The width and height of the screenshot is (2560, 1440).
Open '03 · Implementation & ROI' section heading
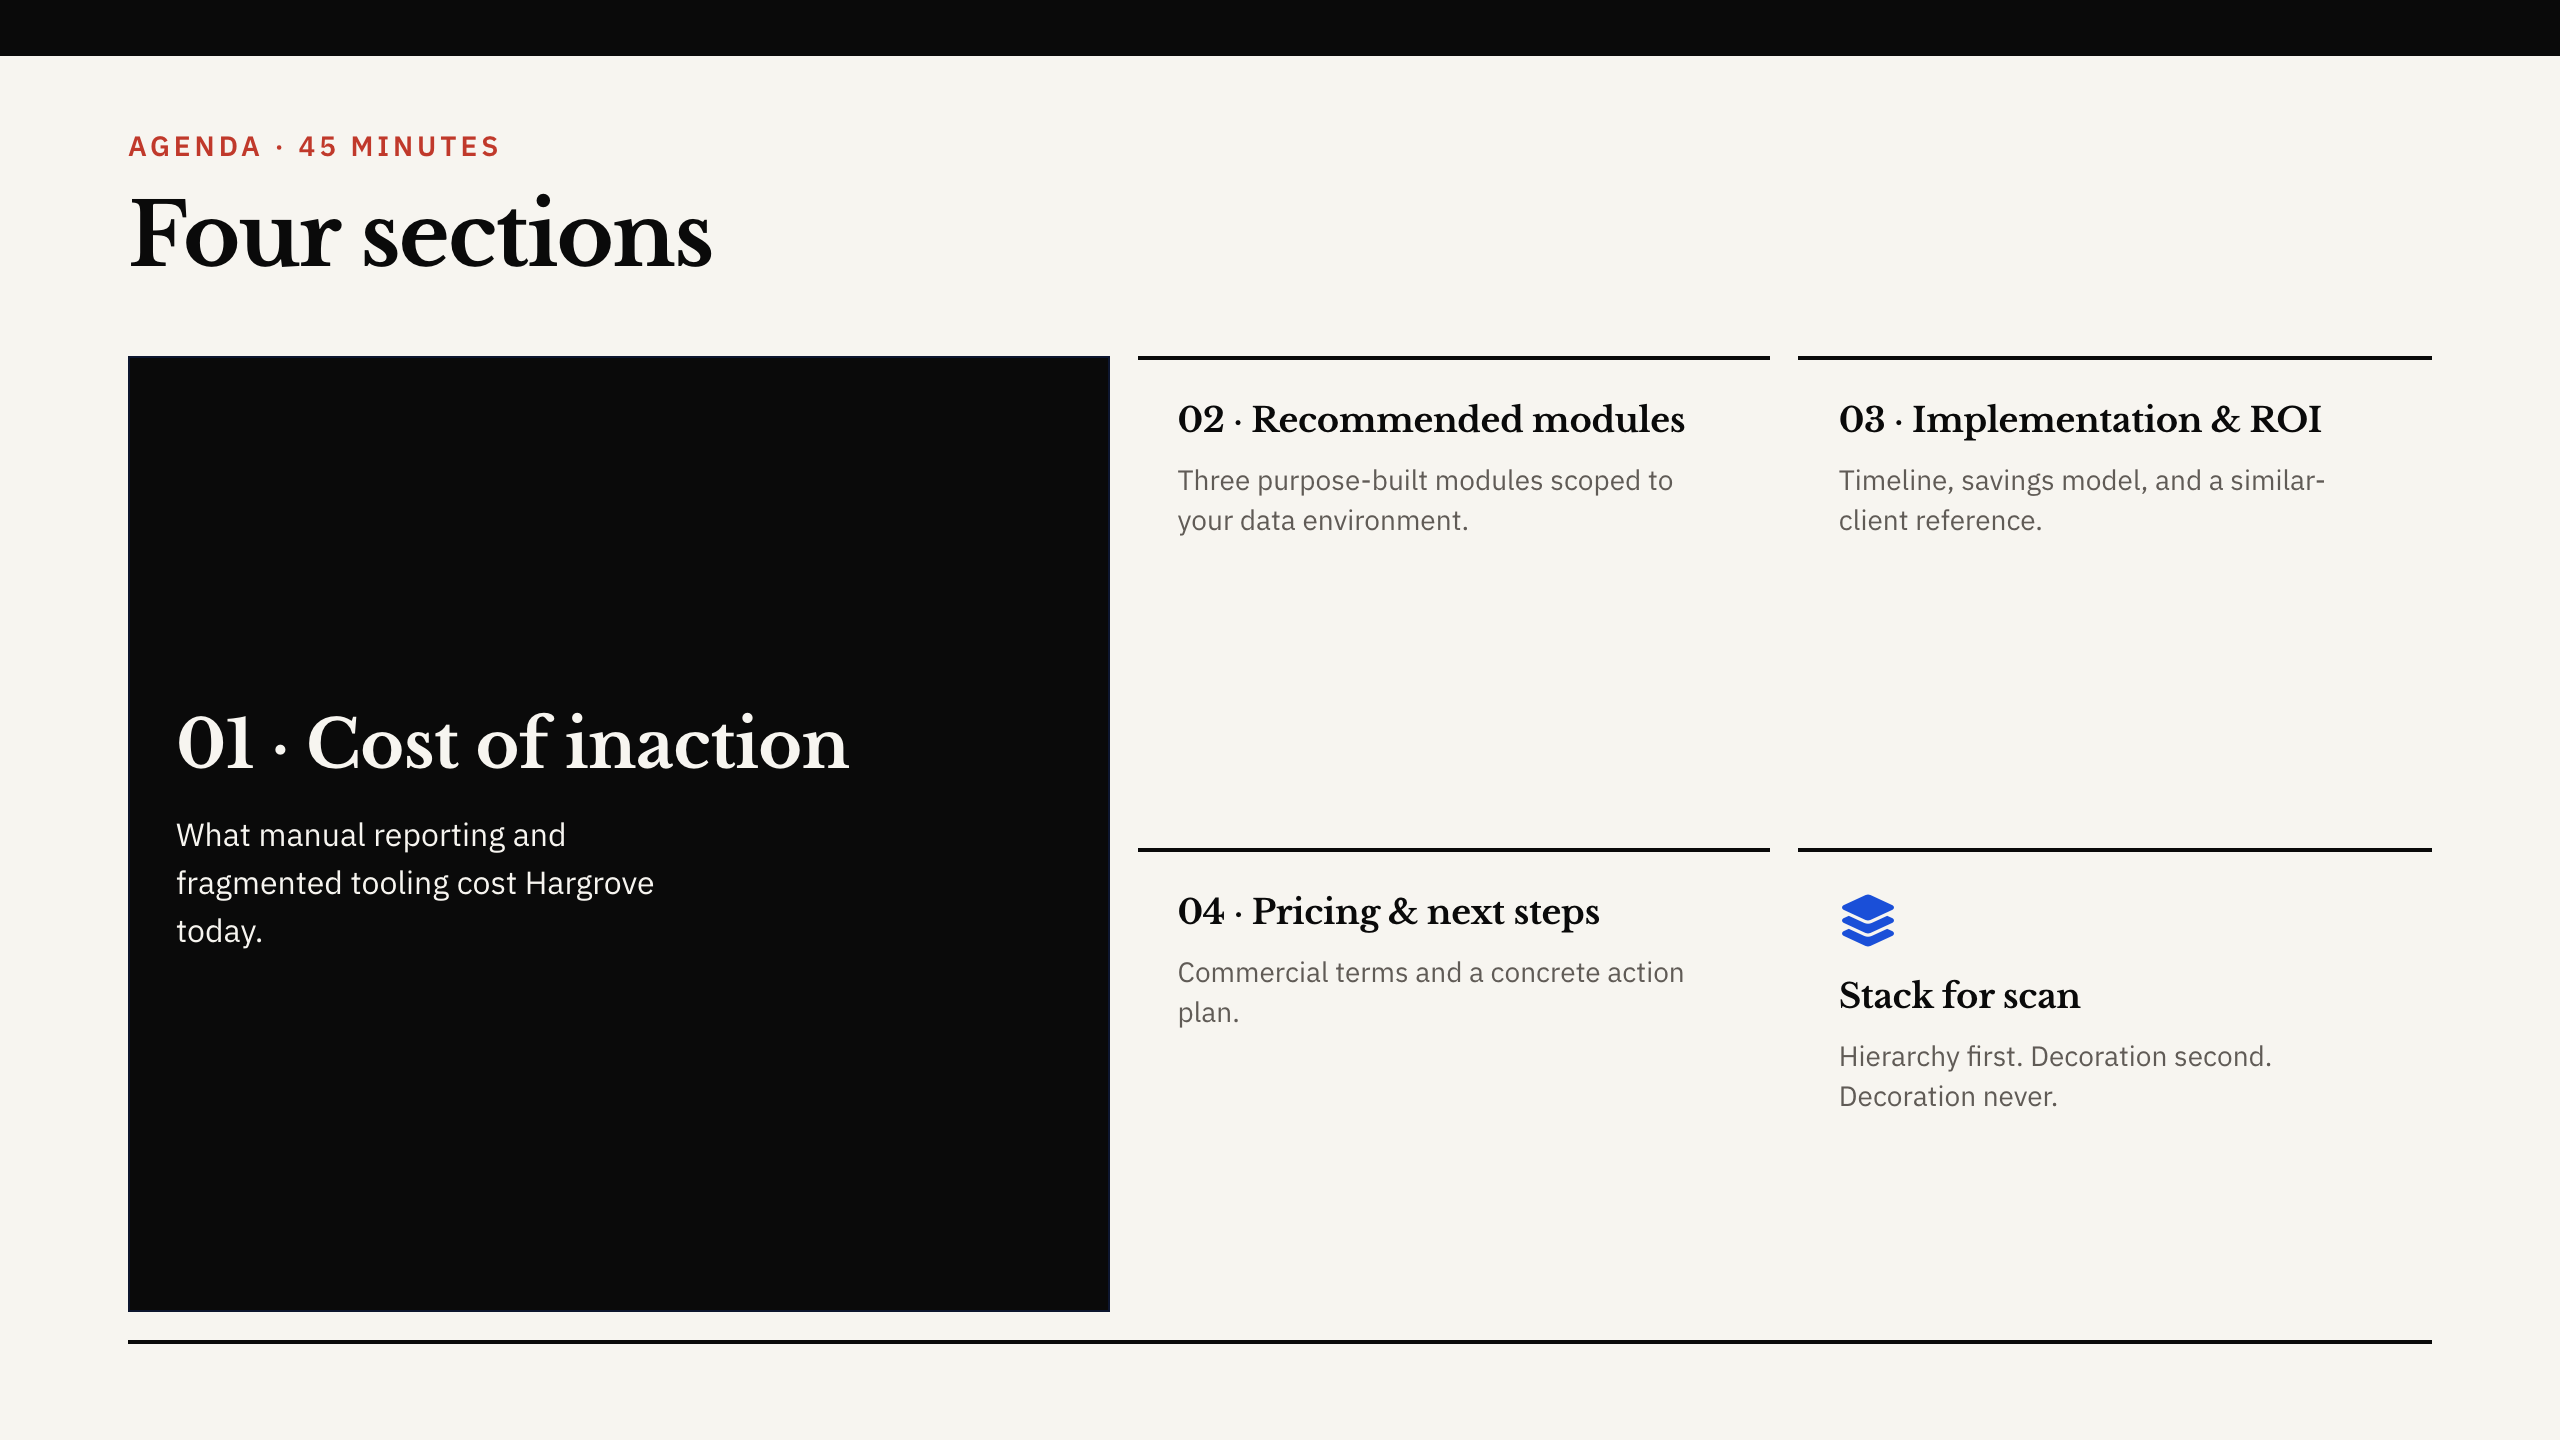[2080, 419]
